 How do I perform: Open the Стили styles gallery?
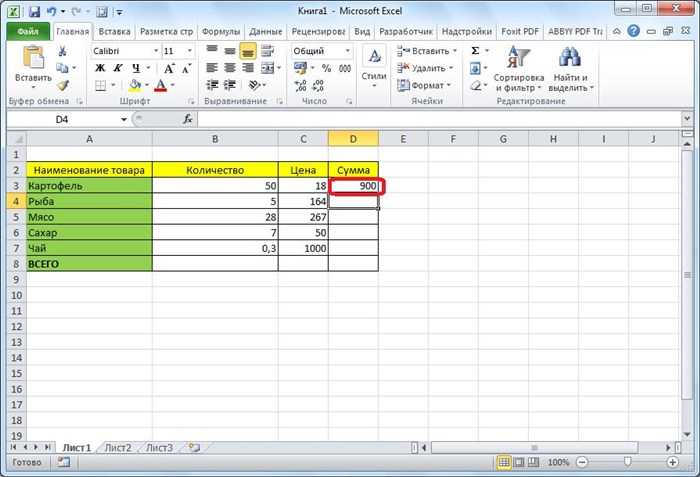(374, 67)
